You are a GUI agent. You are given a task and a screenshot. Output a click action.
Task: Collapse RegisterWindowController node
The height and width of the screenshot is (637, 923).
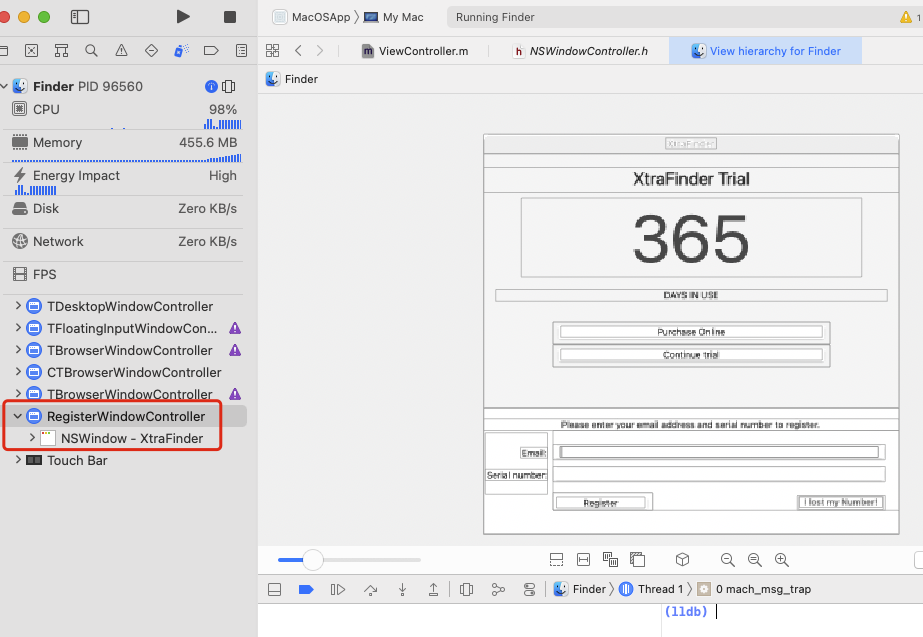pos(18,416)
